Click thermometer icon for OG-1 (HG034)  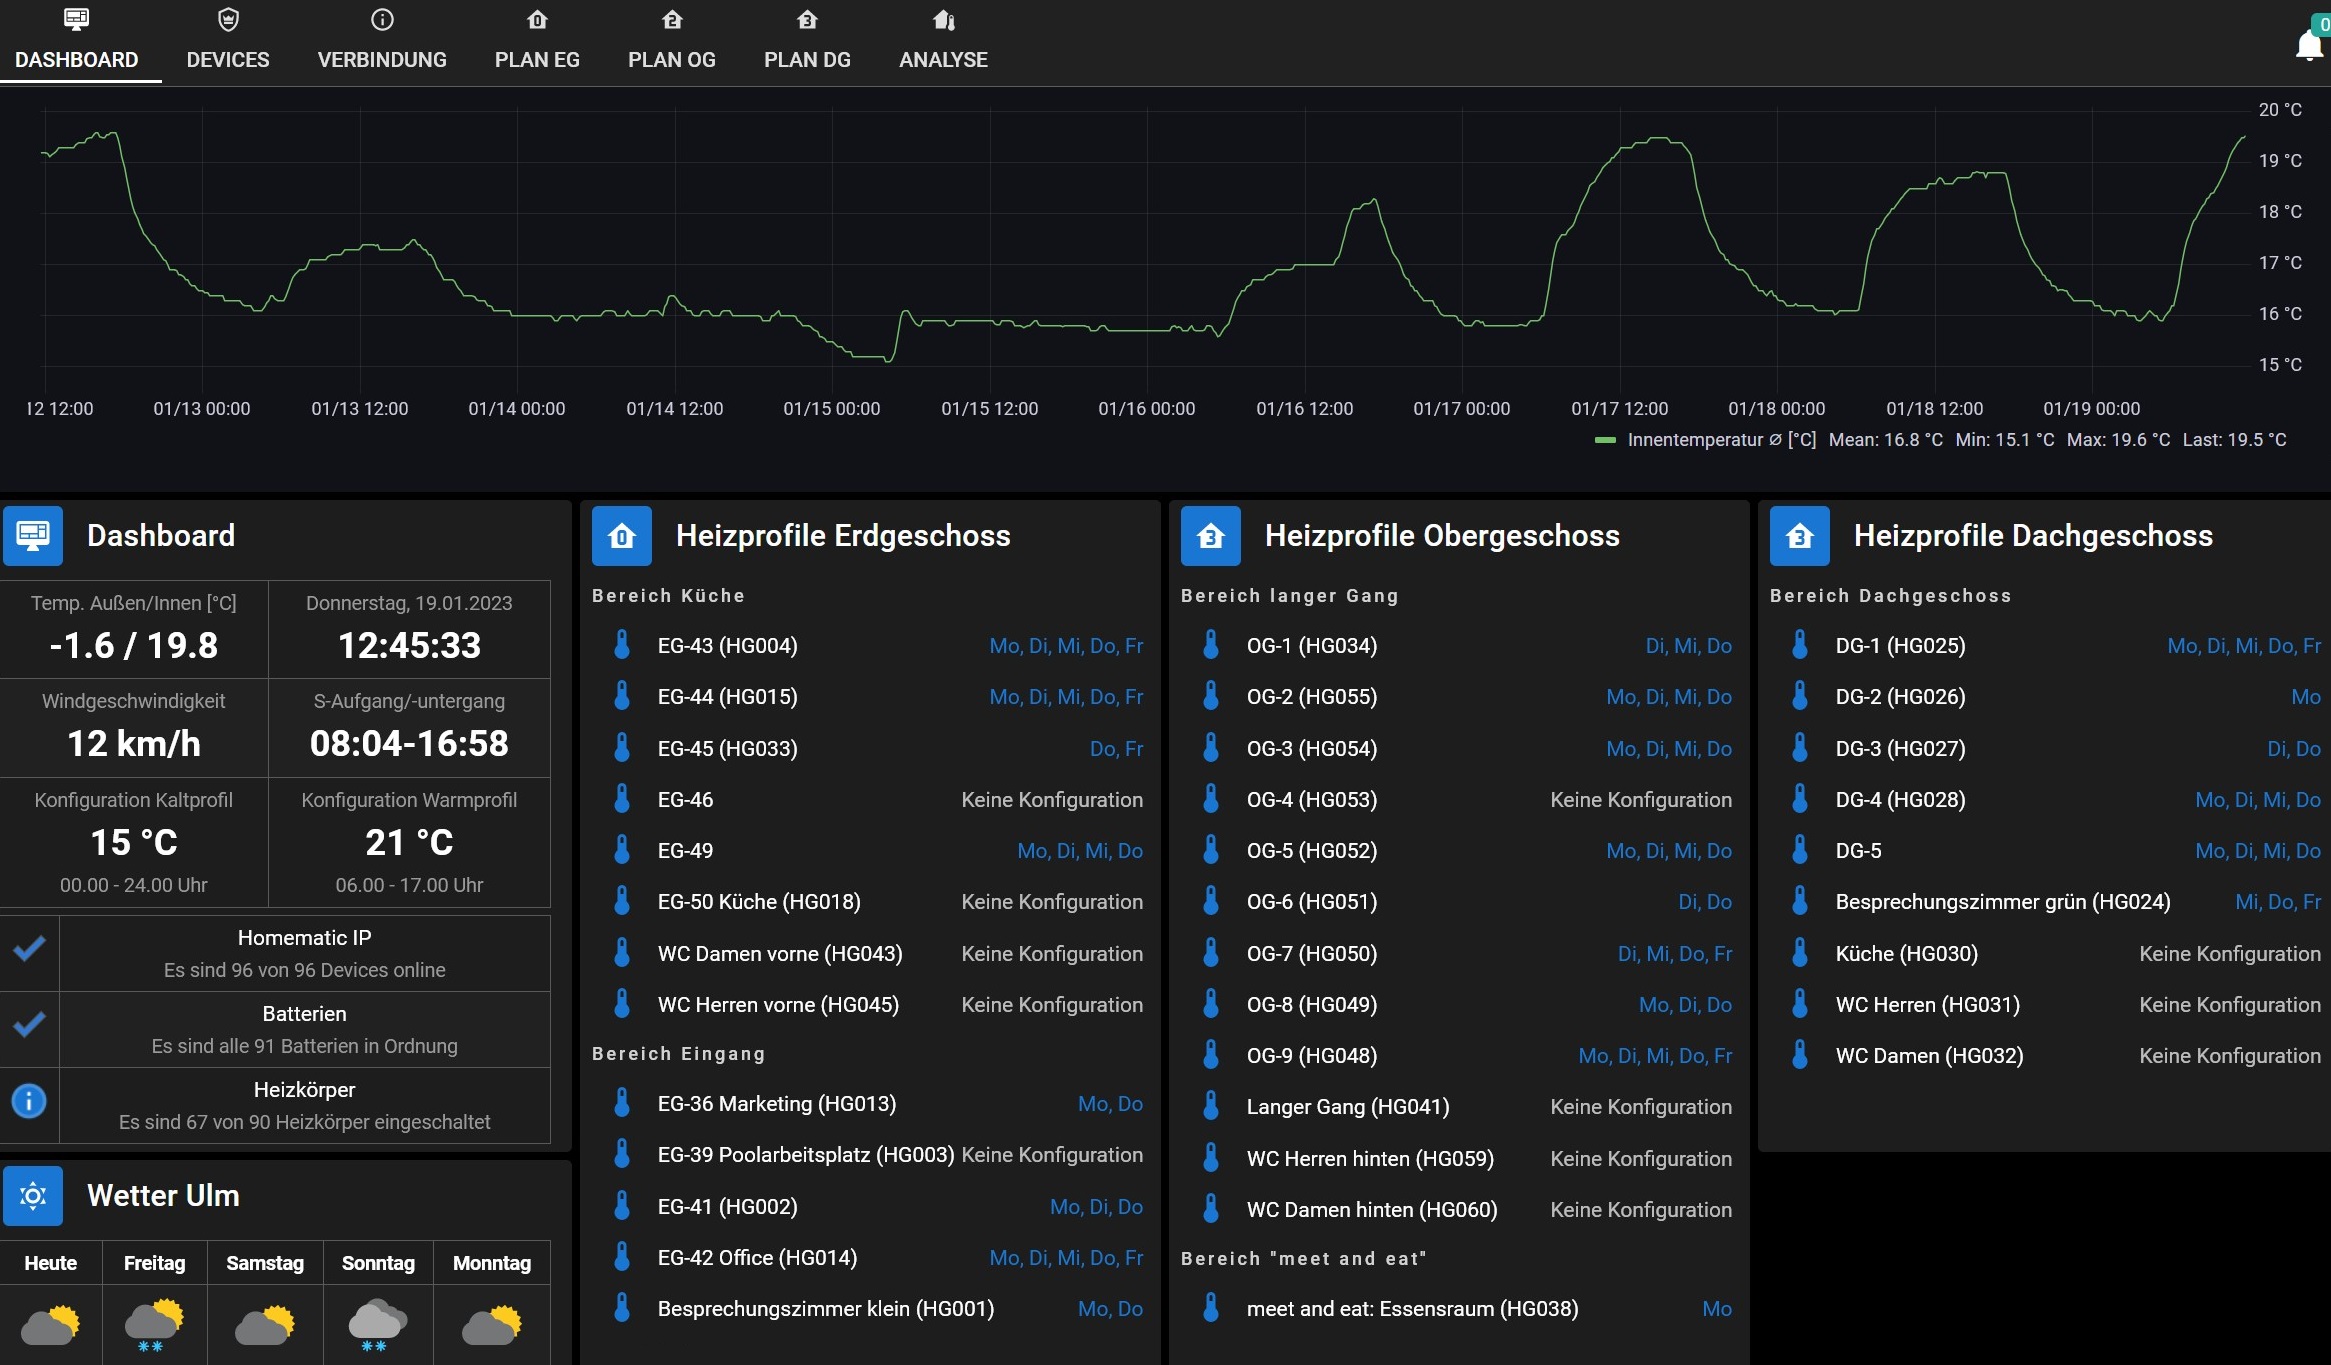click(x=1211, y=645)
